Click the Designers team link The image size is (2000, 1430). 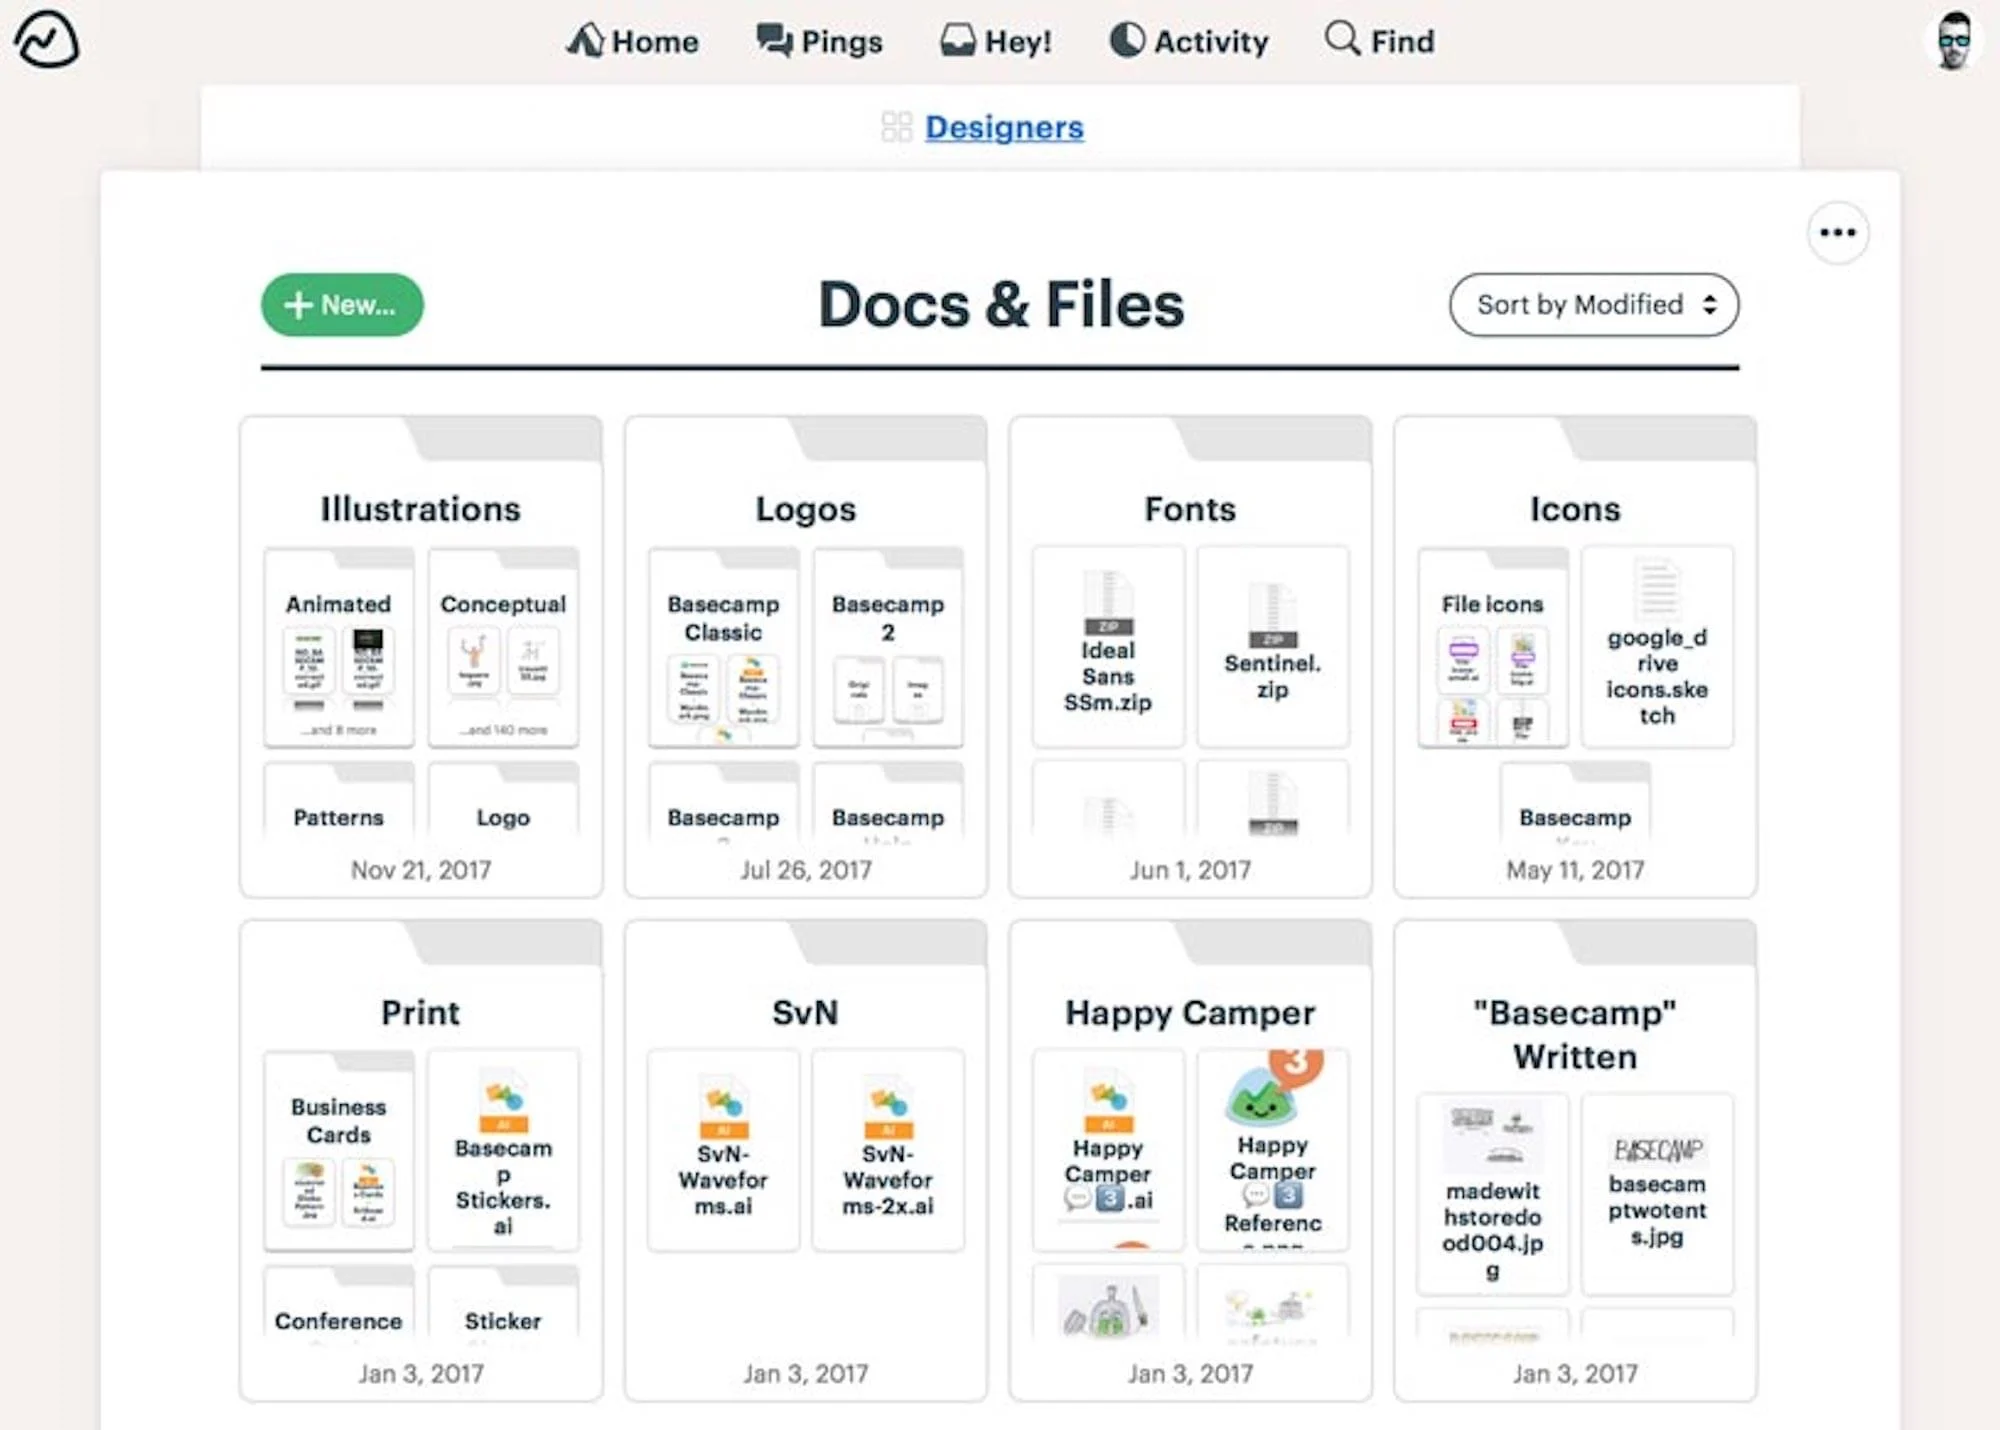tap(1004, 127)
